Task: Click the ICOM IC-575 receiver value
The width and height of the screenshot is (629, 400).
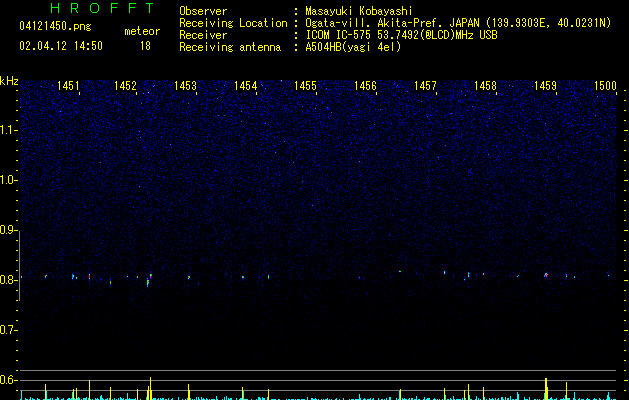Action: (x=401, y=35)
